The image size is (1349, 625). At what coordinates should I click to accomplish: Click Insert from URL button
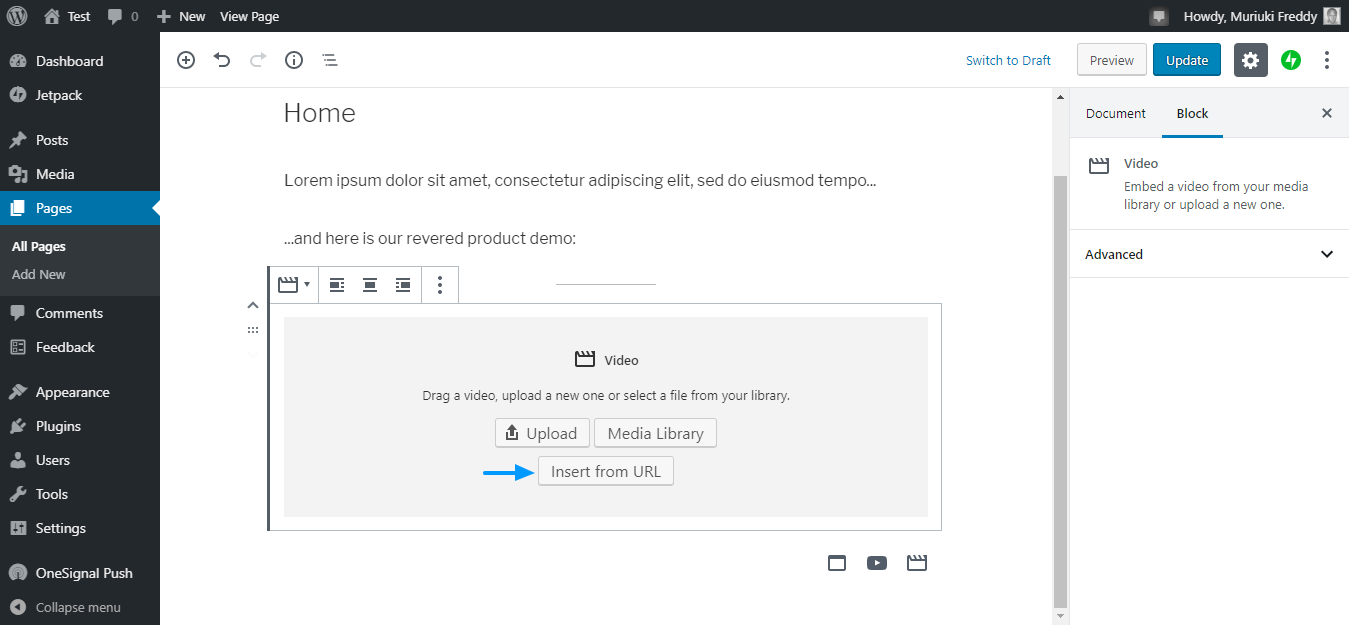[x=606, y=471]
